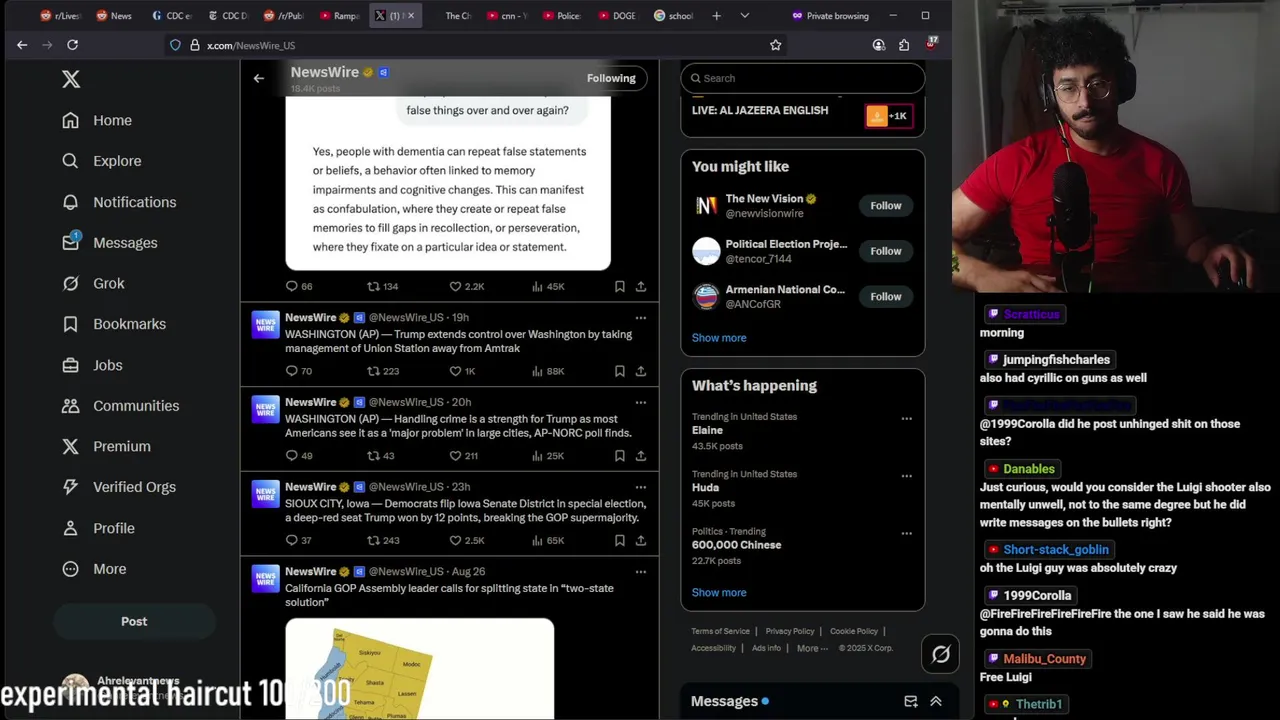Compose new message in Messages drawer
The image size is (1280, 720).
(911, 702)
